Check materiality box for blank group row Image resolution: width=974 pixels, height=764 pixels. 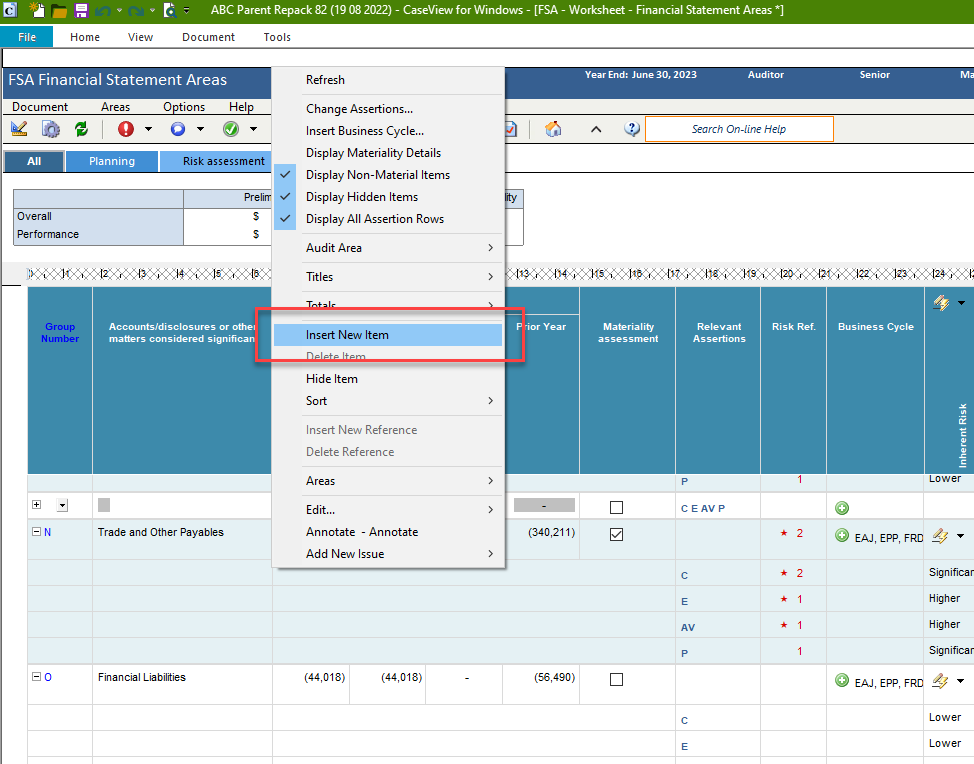tap(616, 507)
